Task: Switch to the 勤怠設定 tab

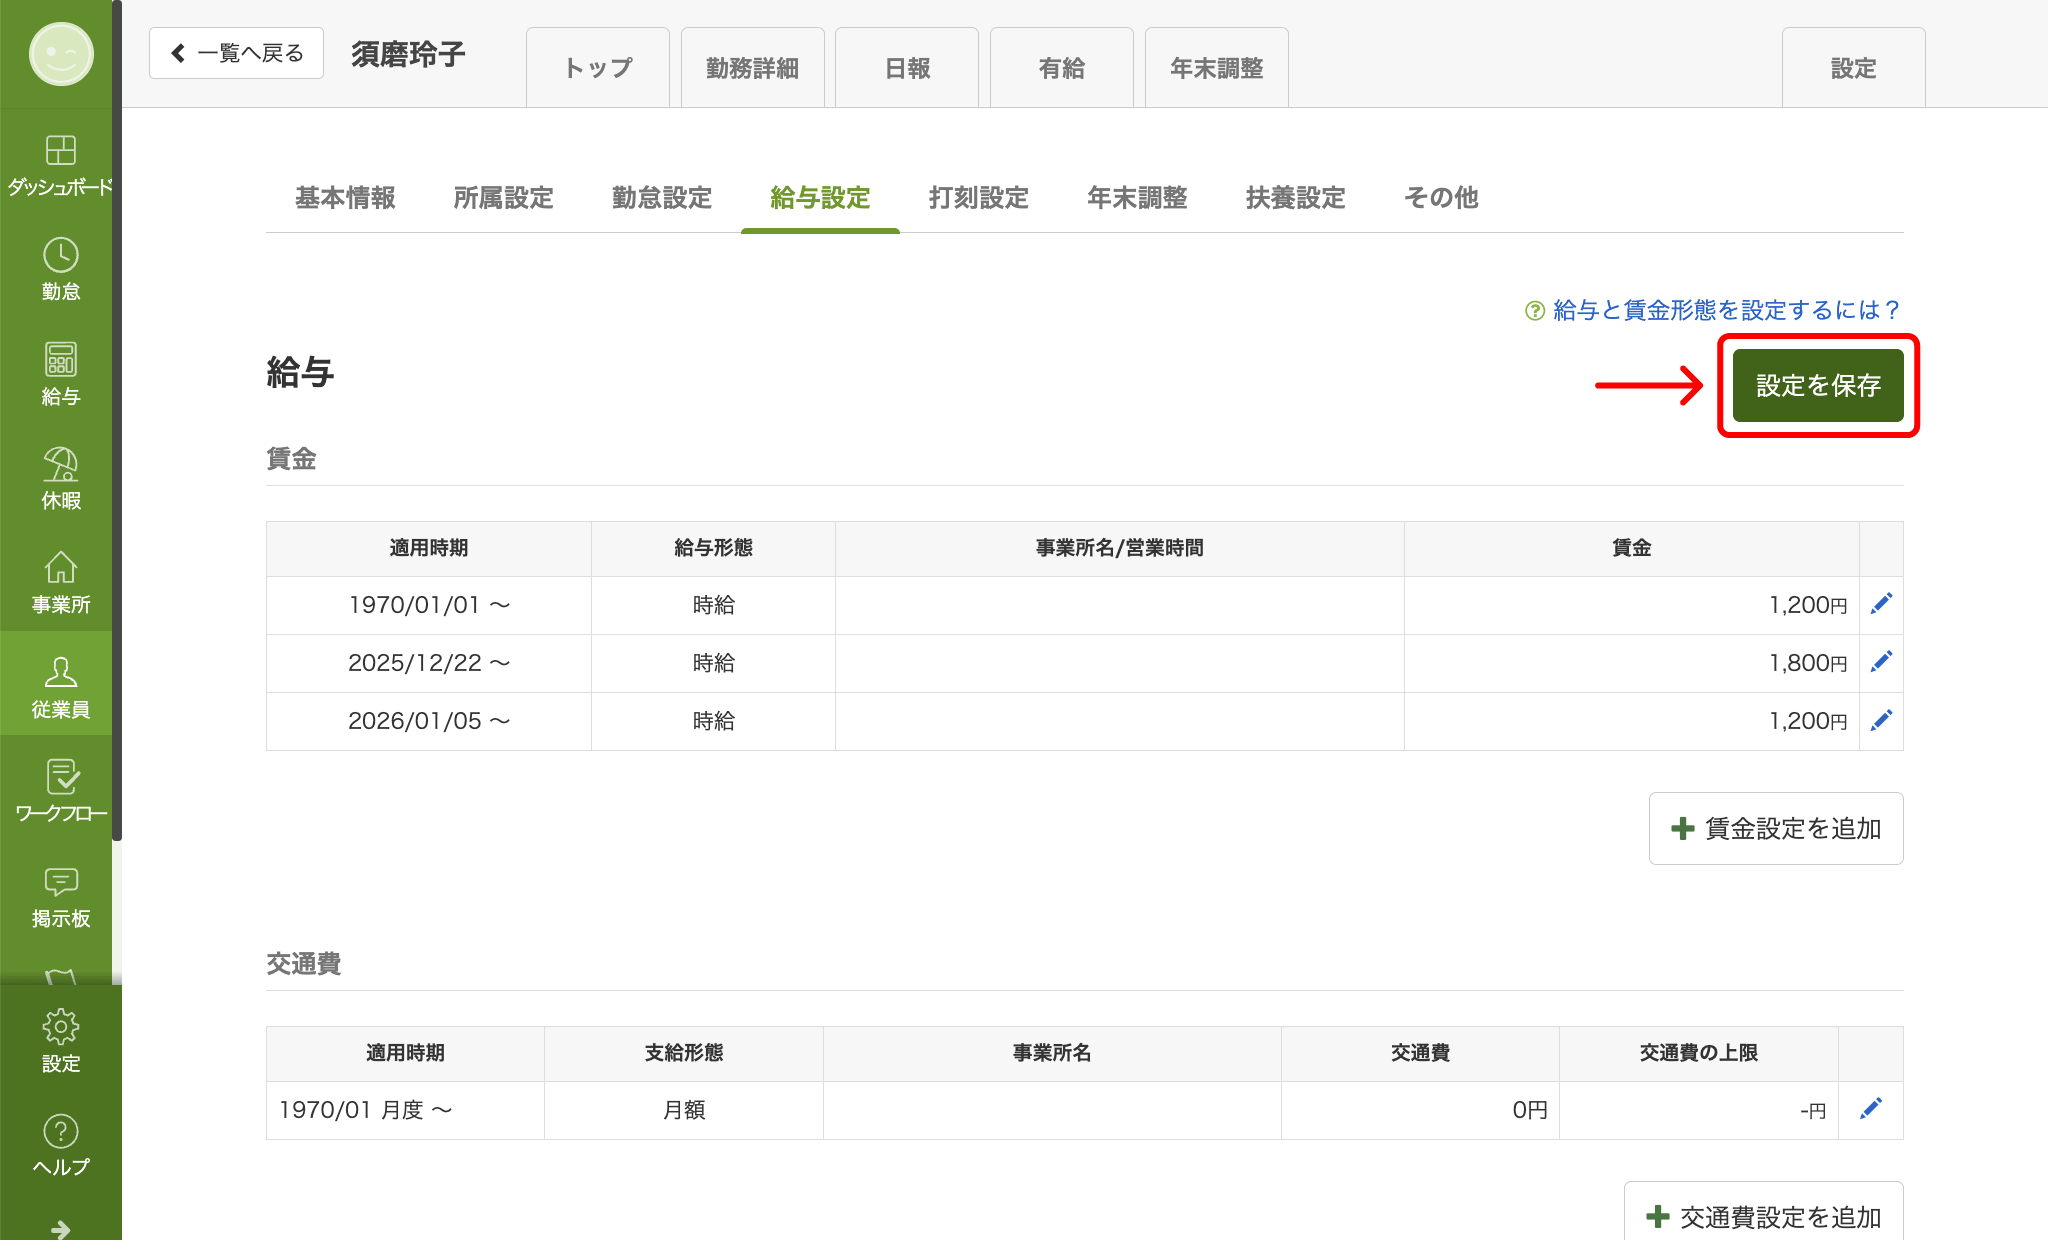Action: point(661,198)
